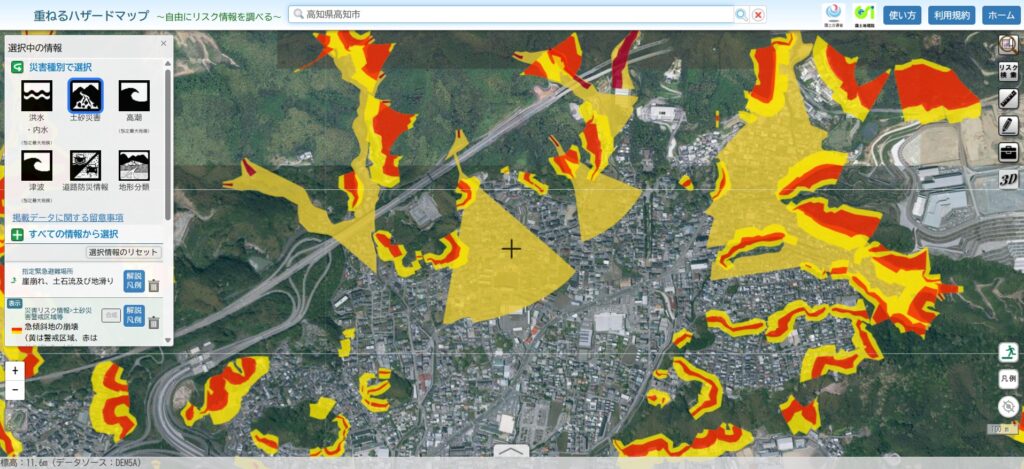Toggle the 凡例 legend button on right
Viewport: 1024px width, 469px height.
[1009, 379]
